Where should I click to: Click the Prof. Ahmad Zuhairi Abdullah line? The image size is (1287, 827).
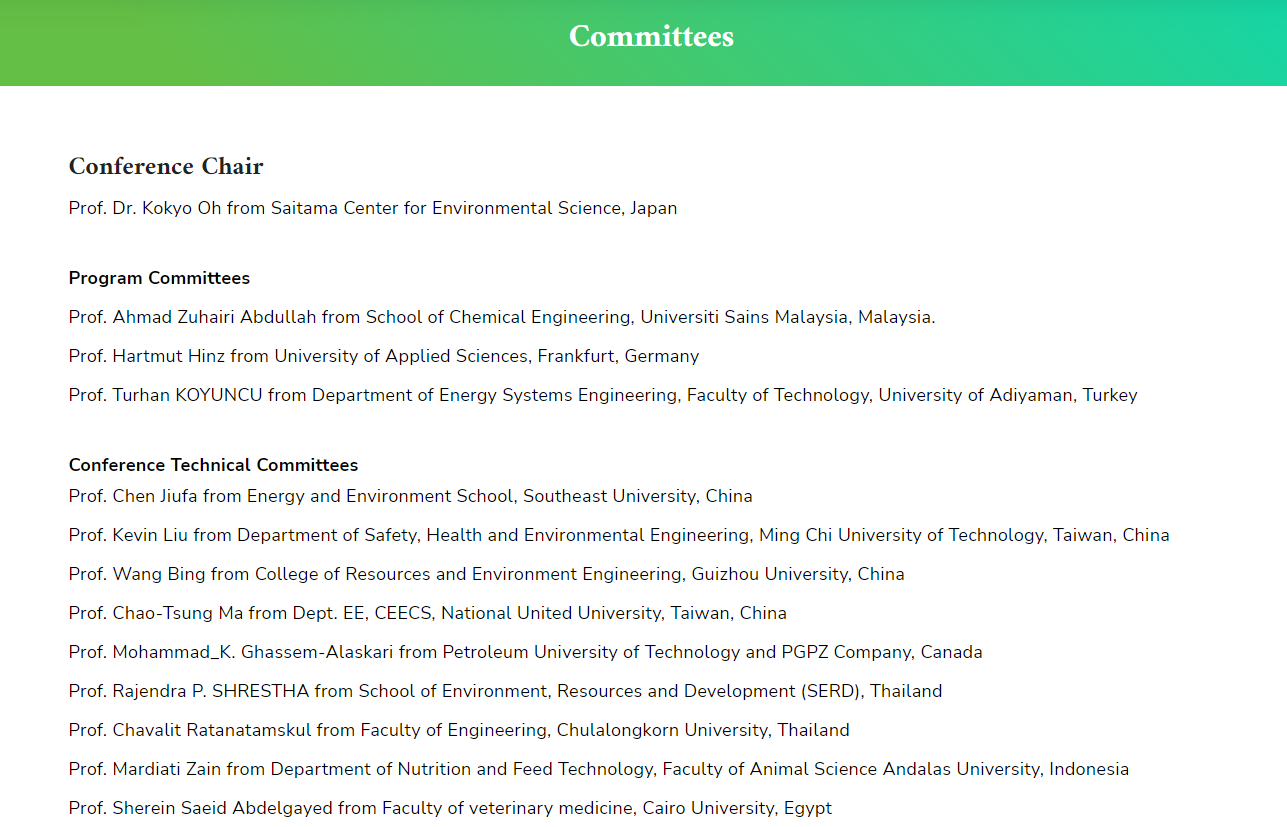tap(502, 317)
